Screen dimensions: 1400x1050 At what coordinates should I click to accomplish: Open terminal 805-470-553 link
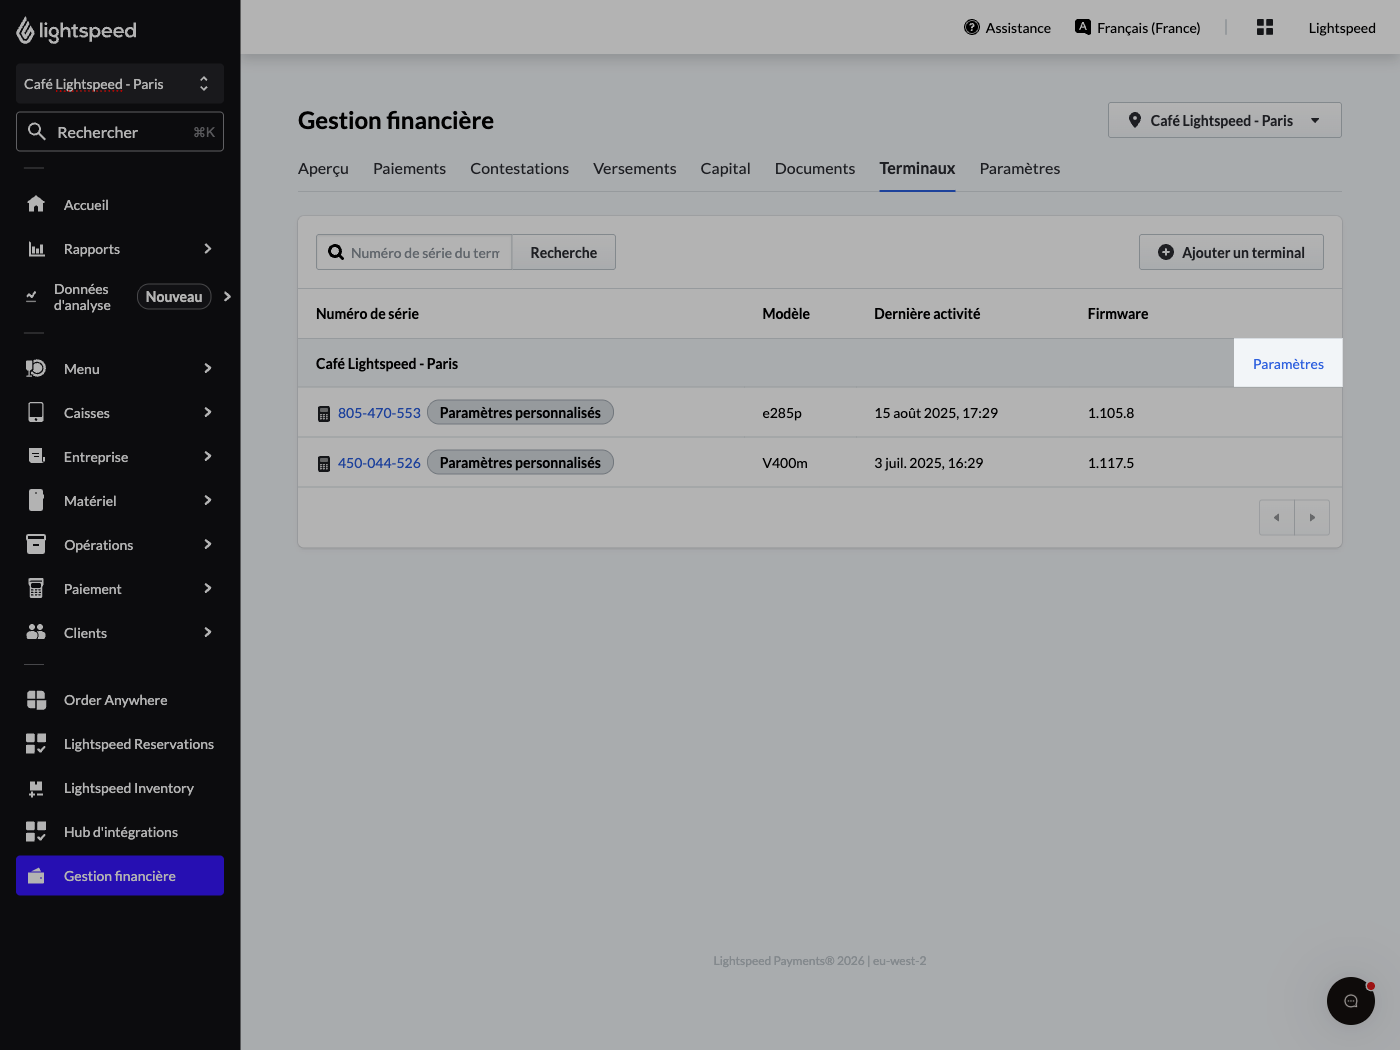coord(379,413)
